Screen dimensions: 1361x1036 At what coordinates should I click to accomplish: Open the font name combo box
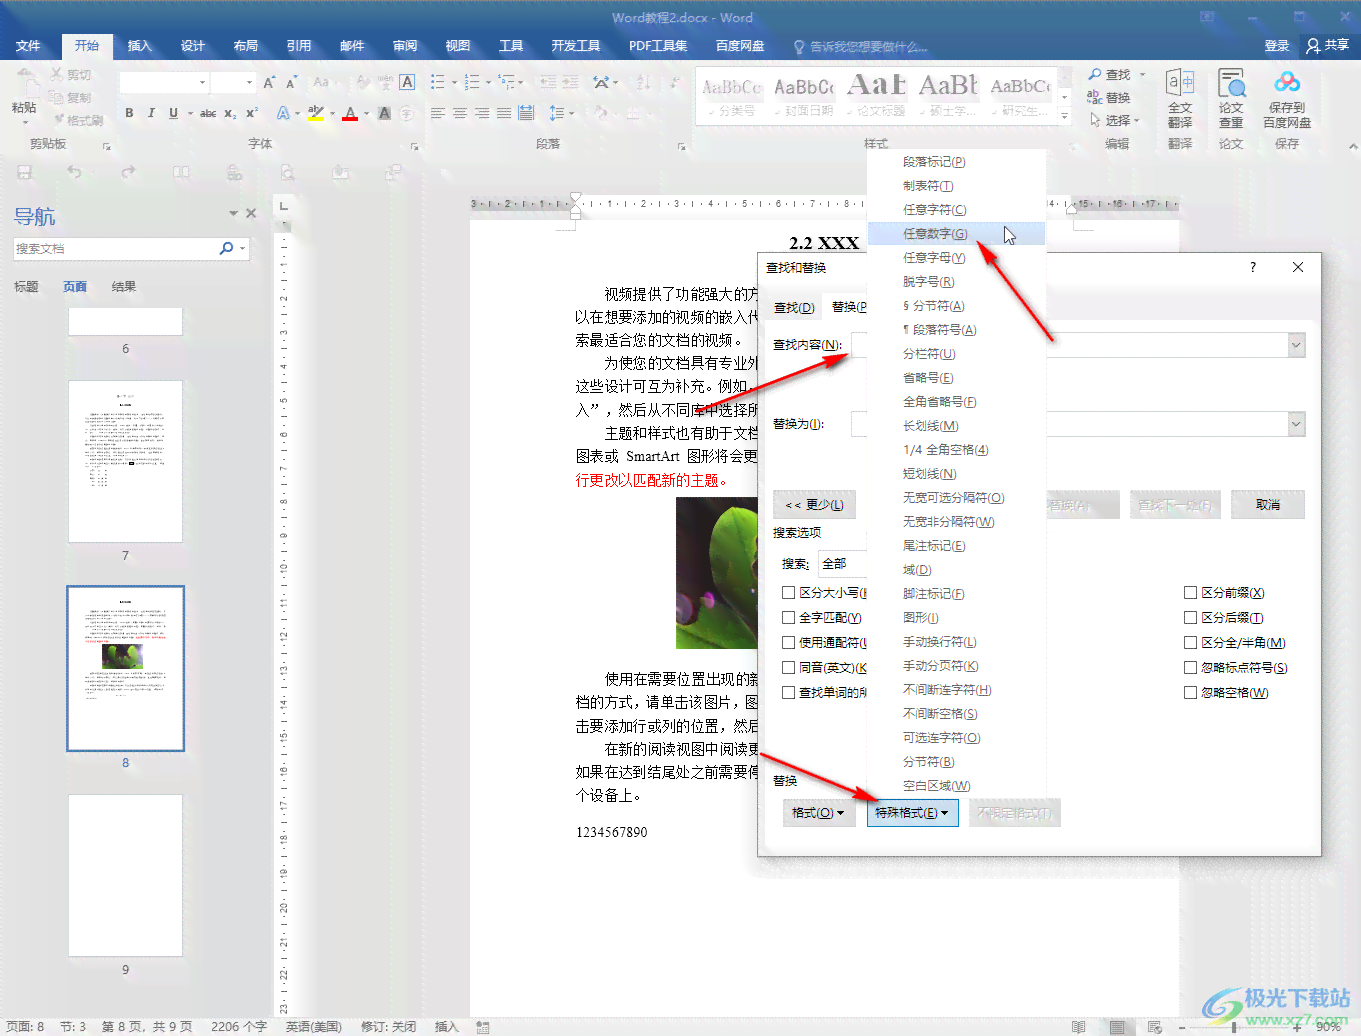pyautogui.click(x=165, y=82)
